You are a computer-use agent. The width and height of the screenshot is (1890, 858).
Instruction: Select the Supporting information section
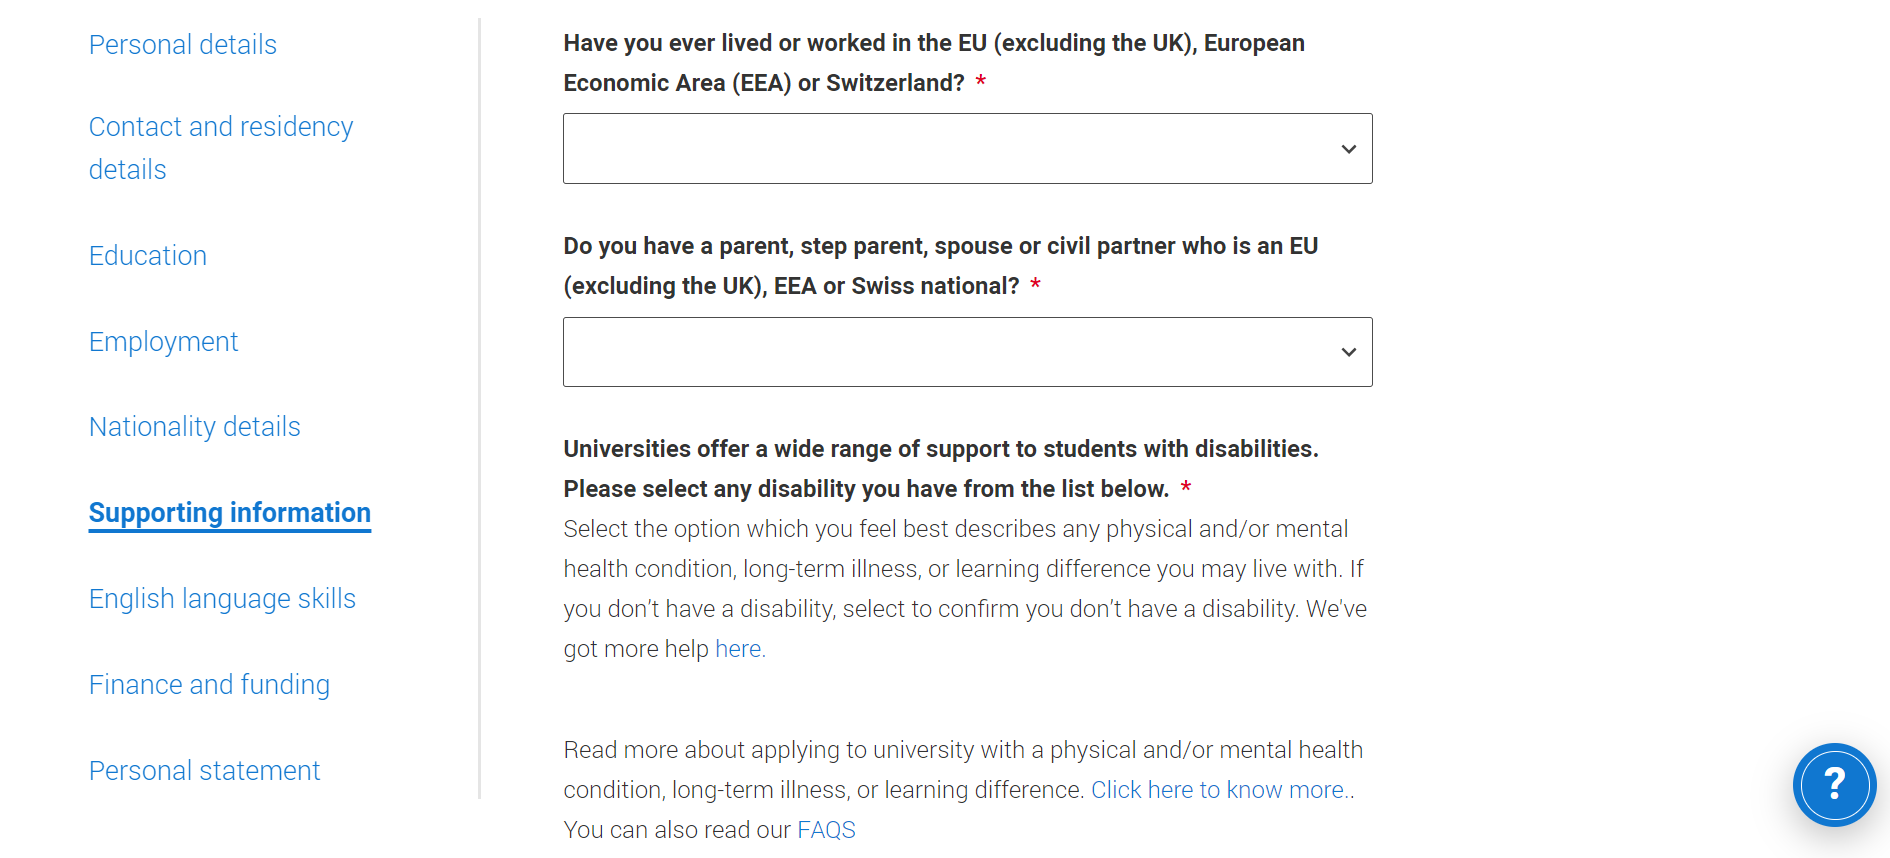[x=229, y=512]
